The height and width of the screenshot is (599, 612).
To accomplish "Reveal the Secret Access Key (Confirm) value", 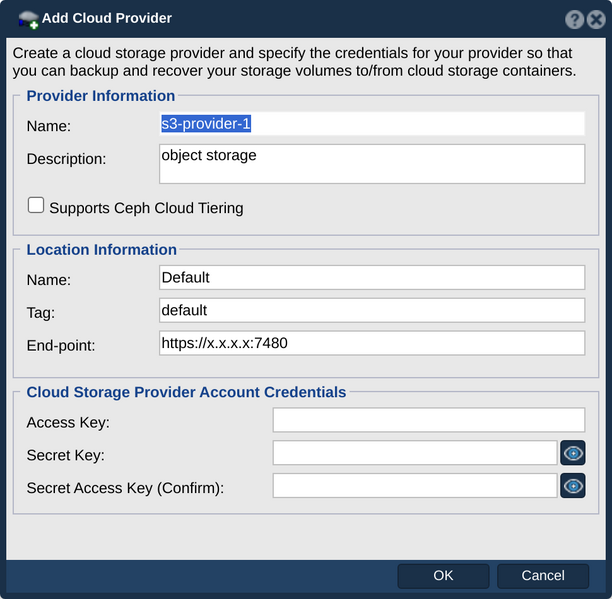I will [x=573, y=485].
